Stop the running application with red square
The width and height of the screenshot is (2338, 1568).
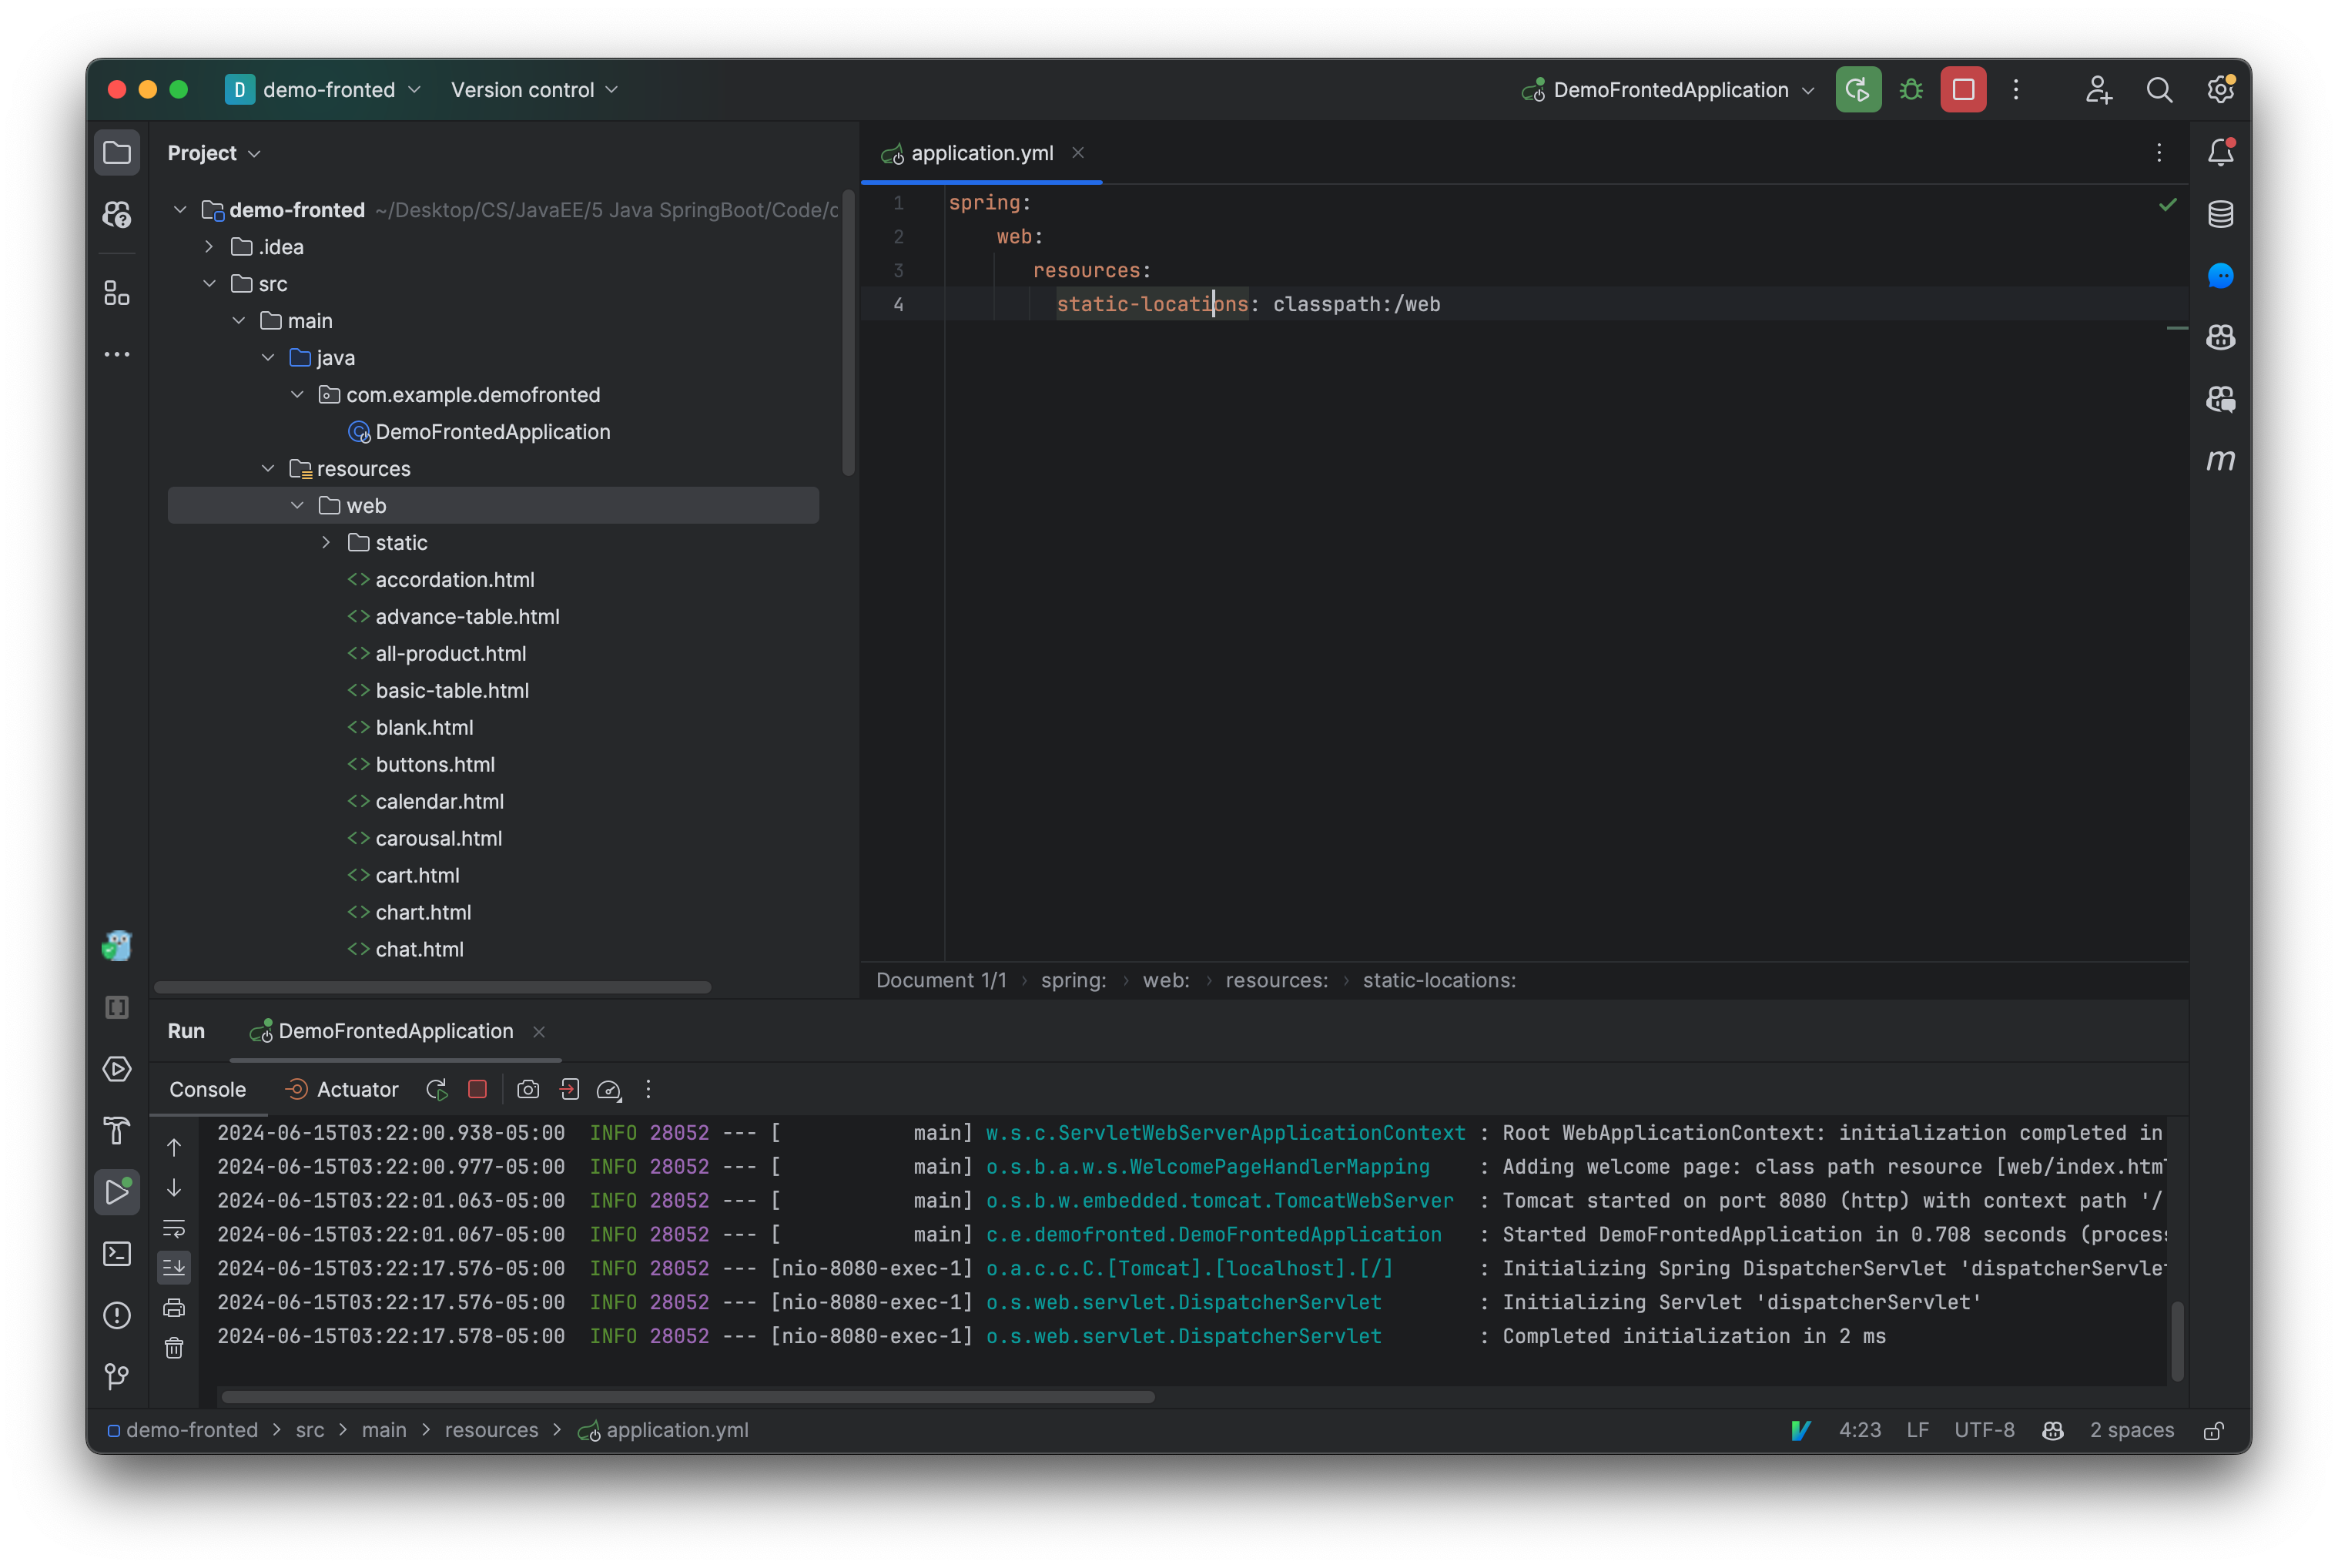pos(477,1089)
